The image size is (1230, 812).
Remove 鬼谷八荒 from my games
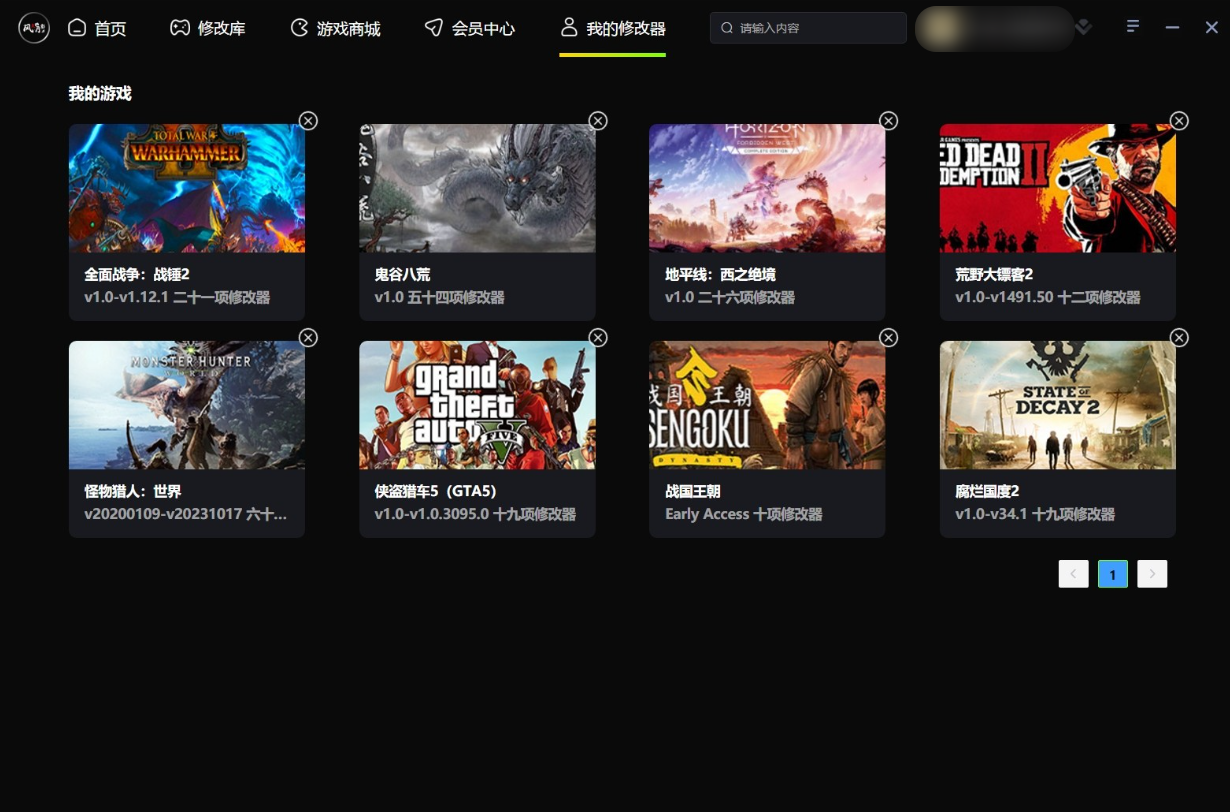(x=598, y=121)
